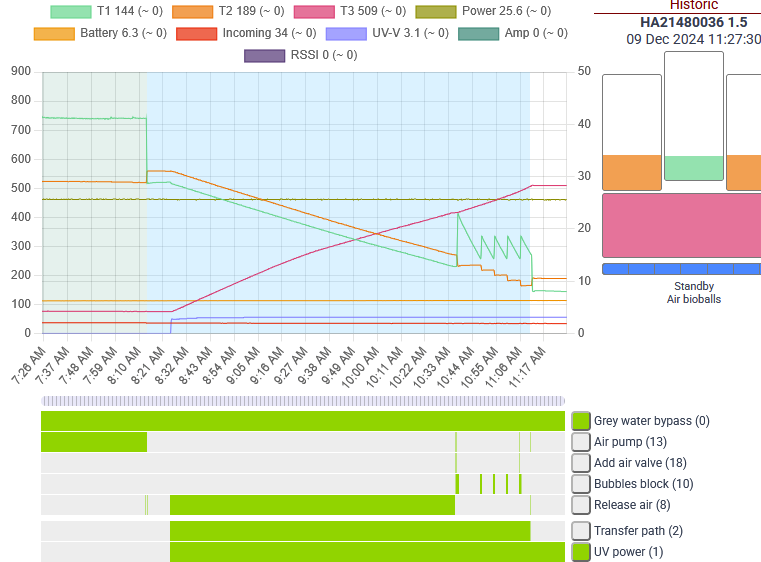Hide the Amp 0 series in the legend
Screen dimensions: 761x562
point(479,34)
